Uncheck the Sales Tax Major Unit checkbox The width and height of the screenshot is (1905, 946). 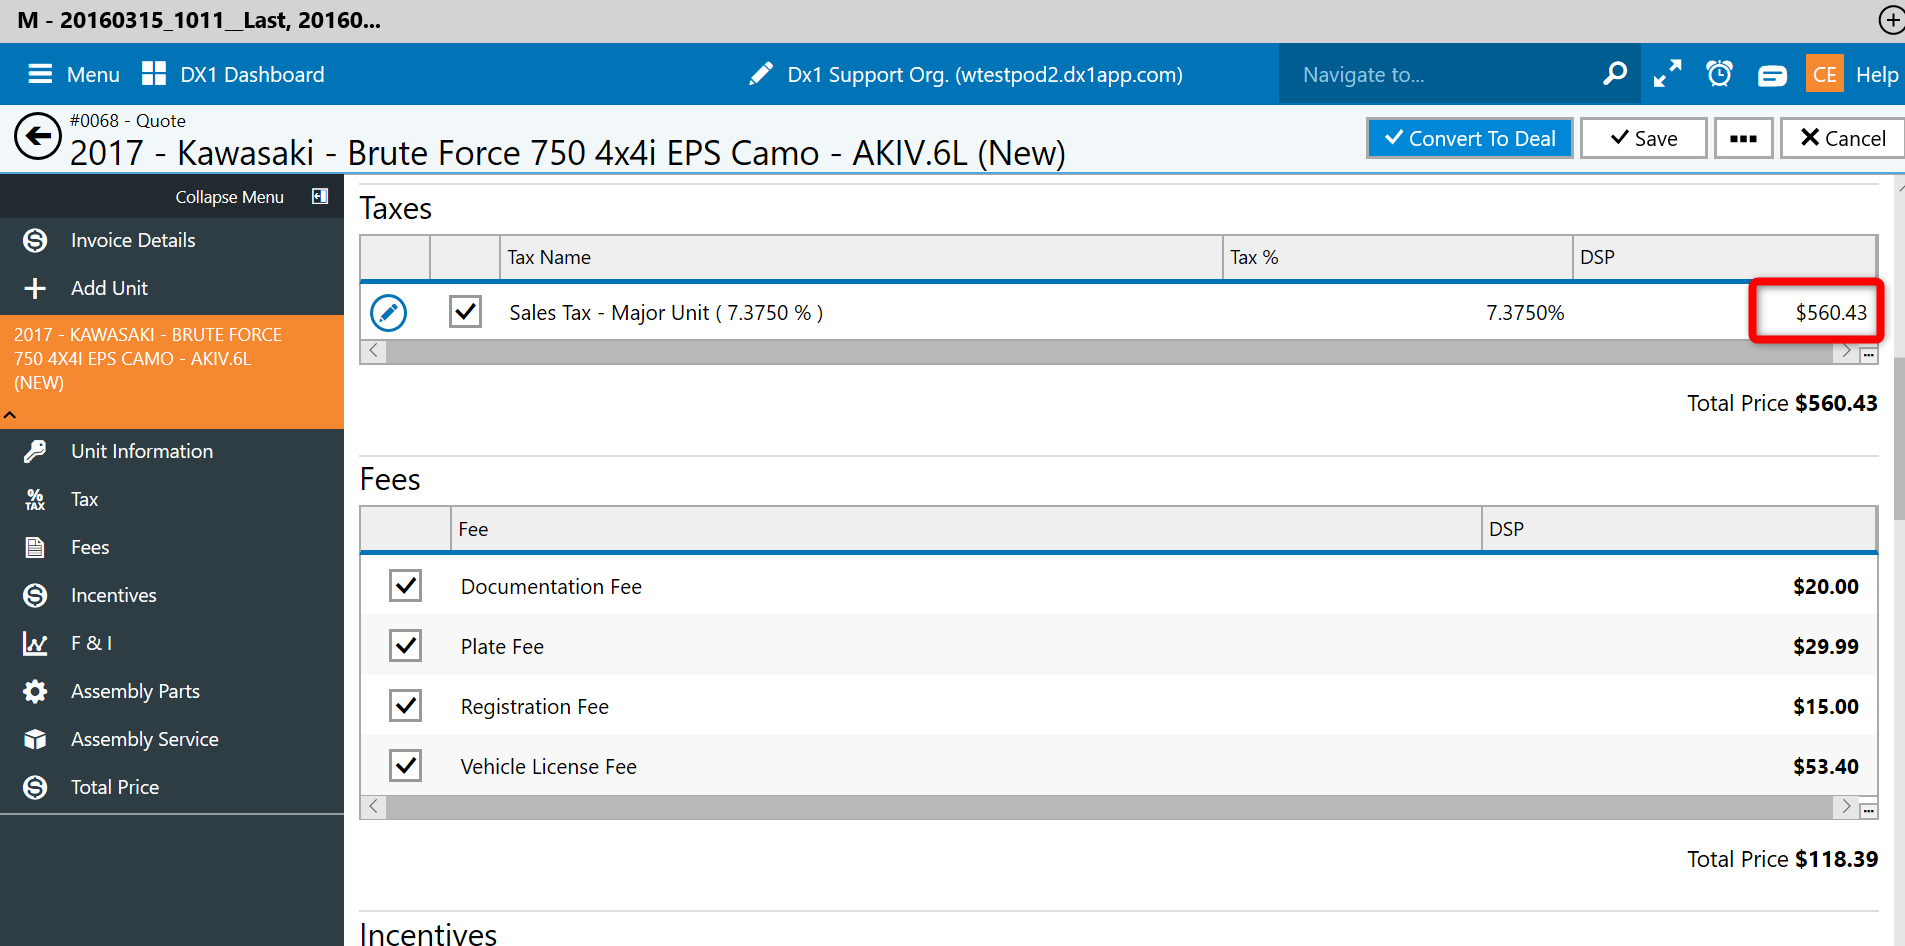coord(465,311)
